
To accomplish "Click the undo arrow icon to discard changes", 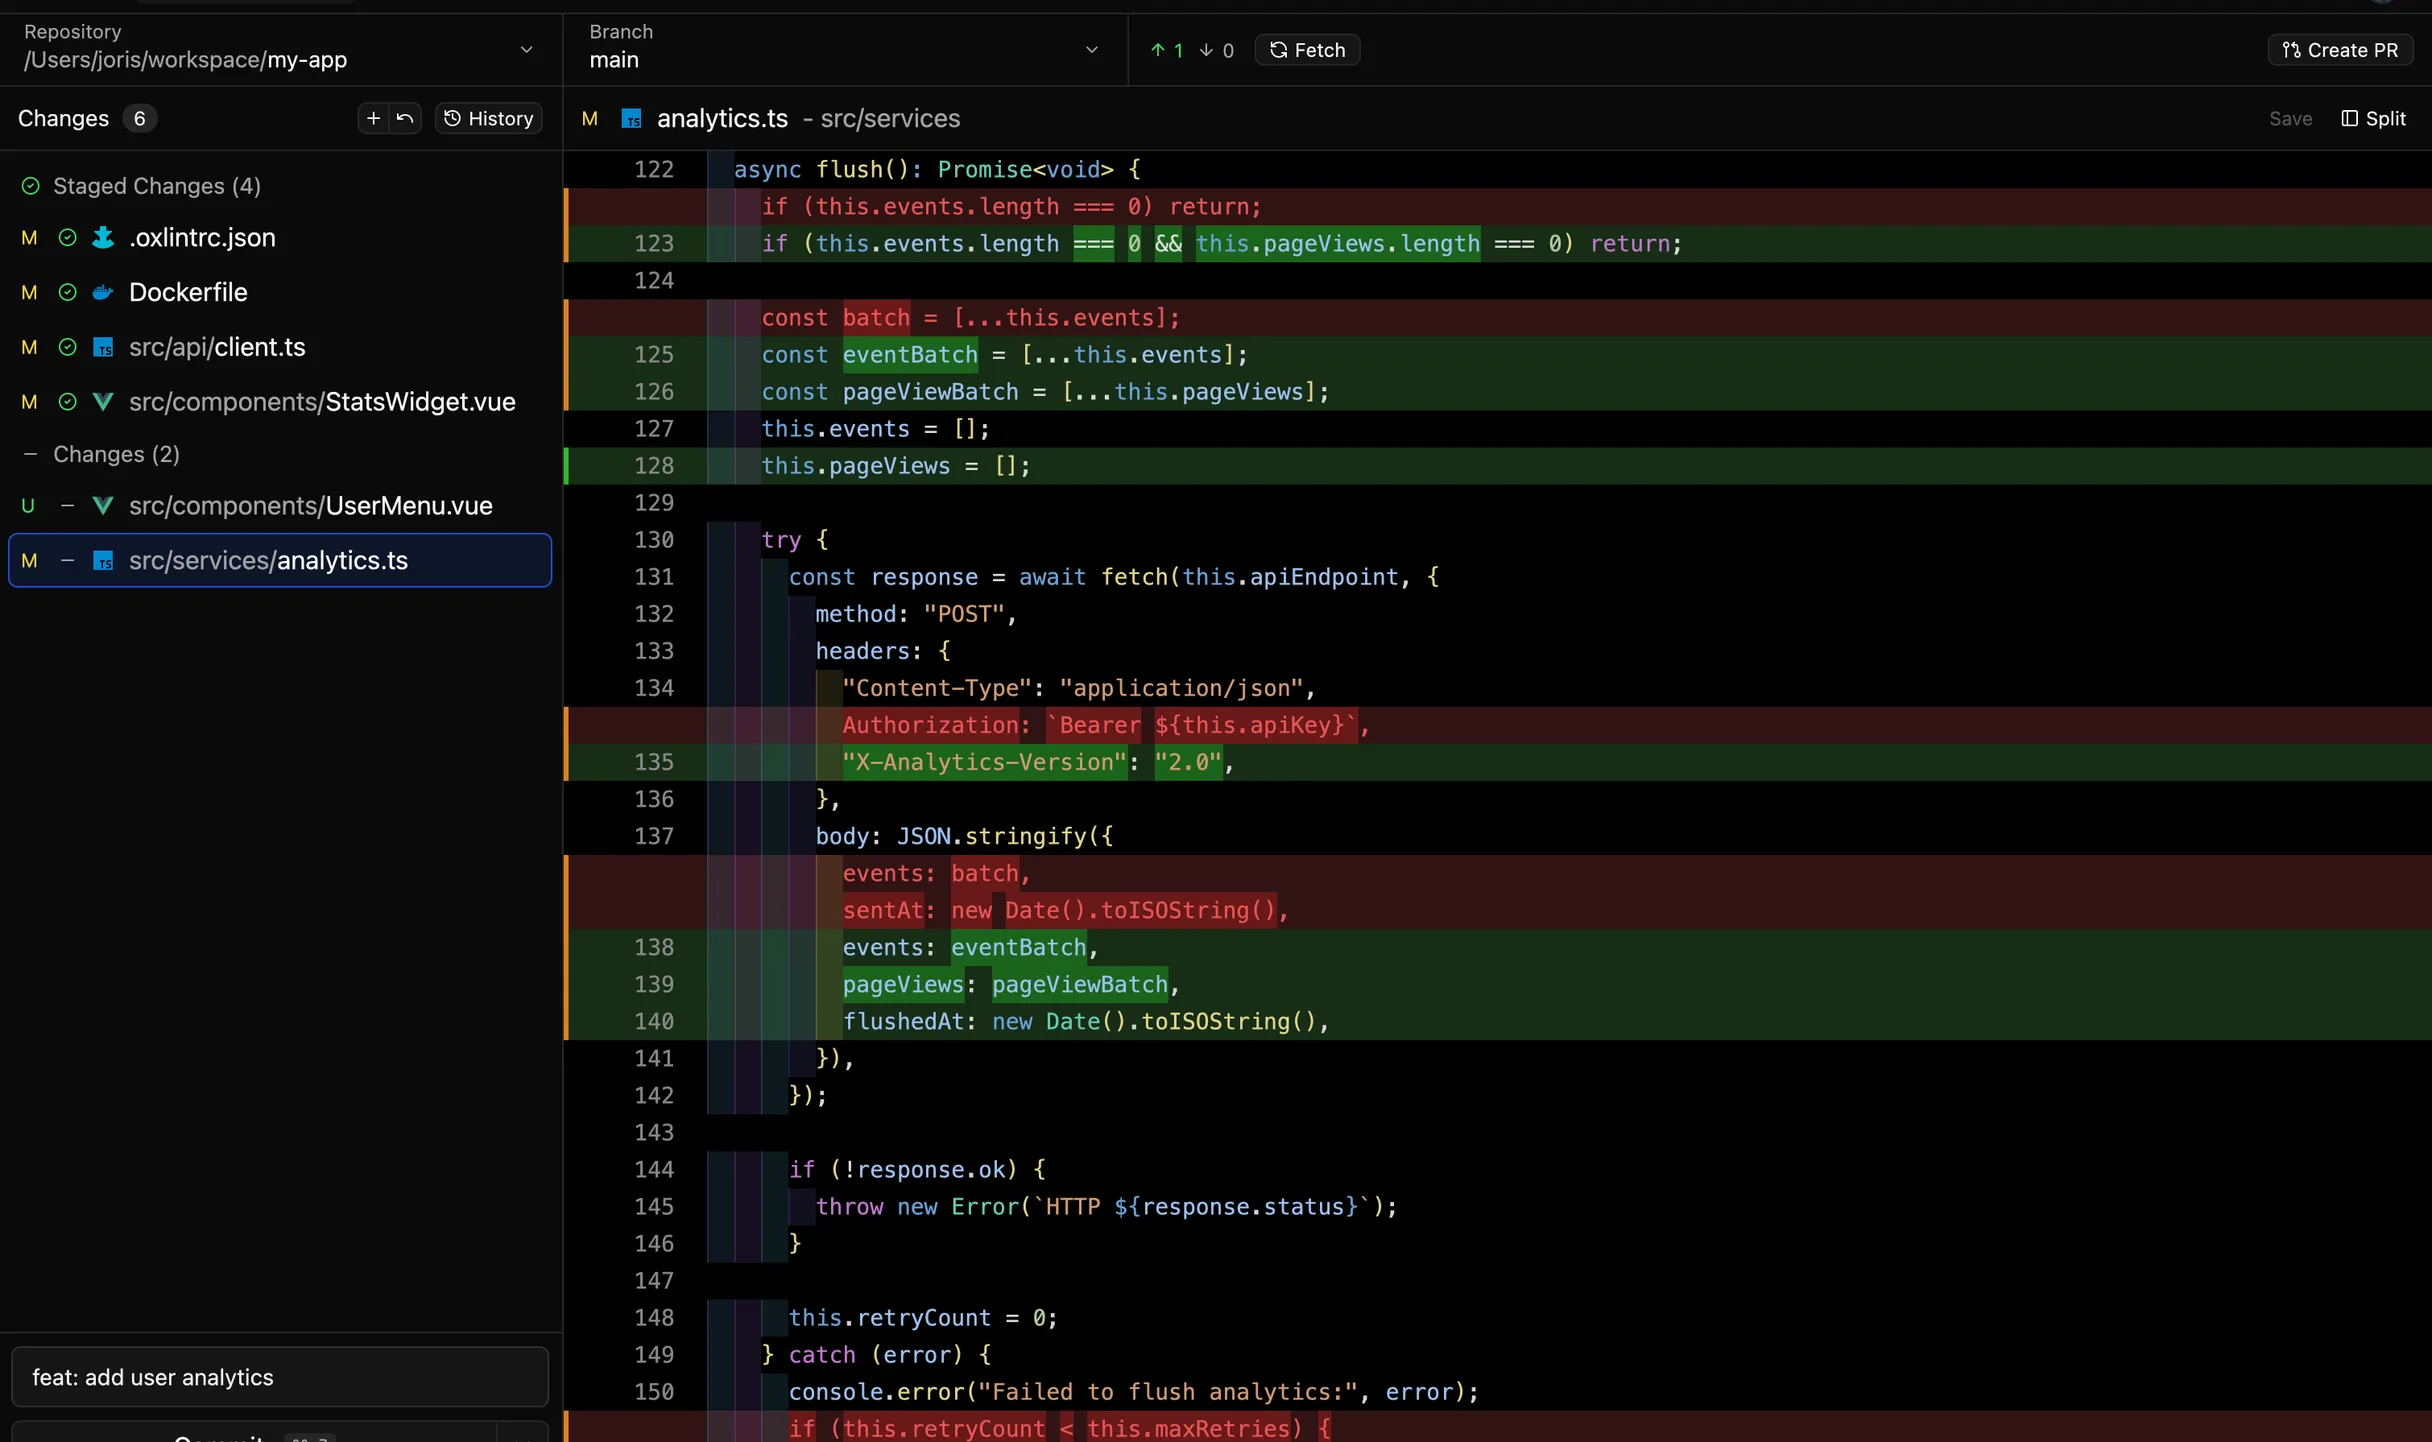I will point(405,118).
